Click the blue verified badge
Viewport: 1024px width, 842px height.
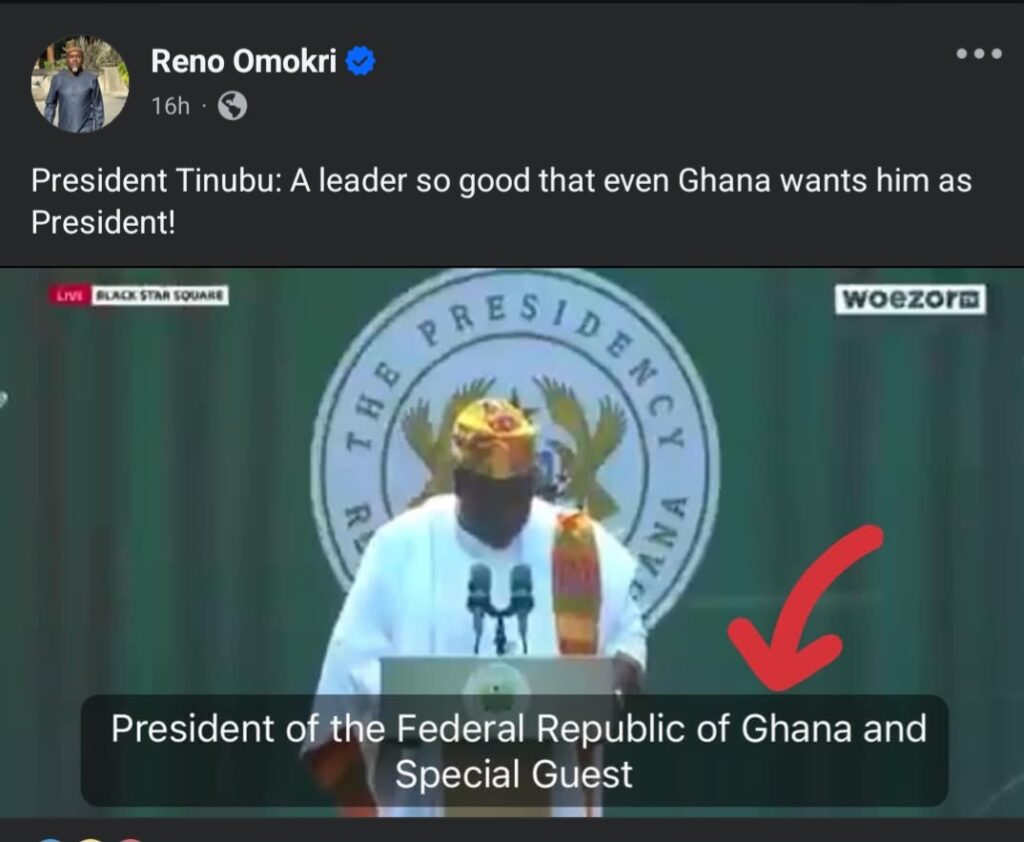coord(360,61)
